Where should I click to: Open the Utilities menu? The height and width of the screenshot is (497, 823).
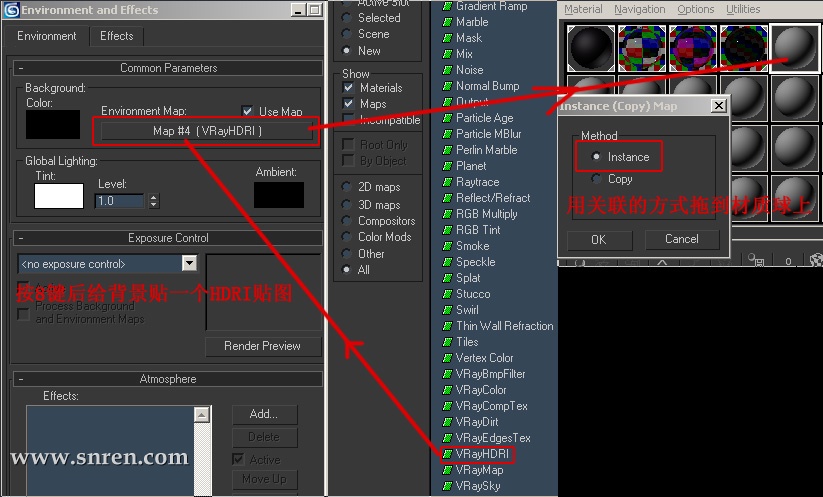tap(743, 9)
